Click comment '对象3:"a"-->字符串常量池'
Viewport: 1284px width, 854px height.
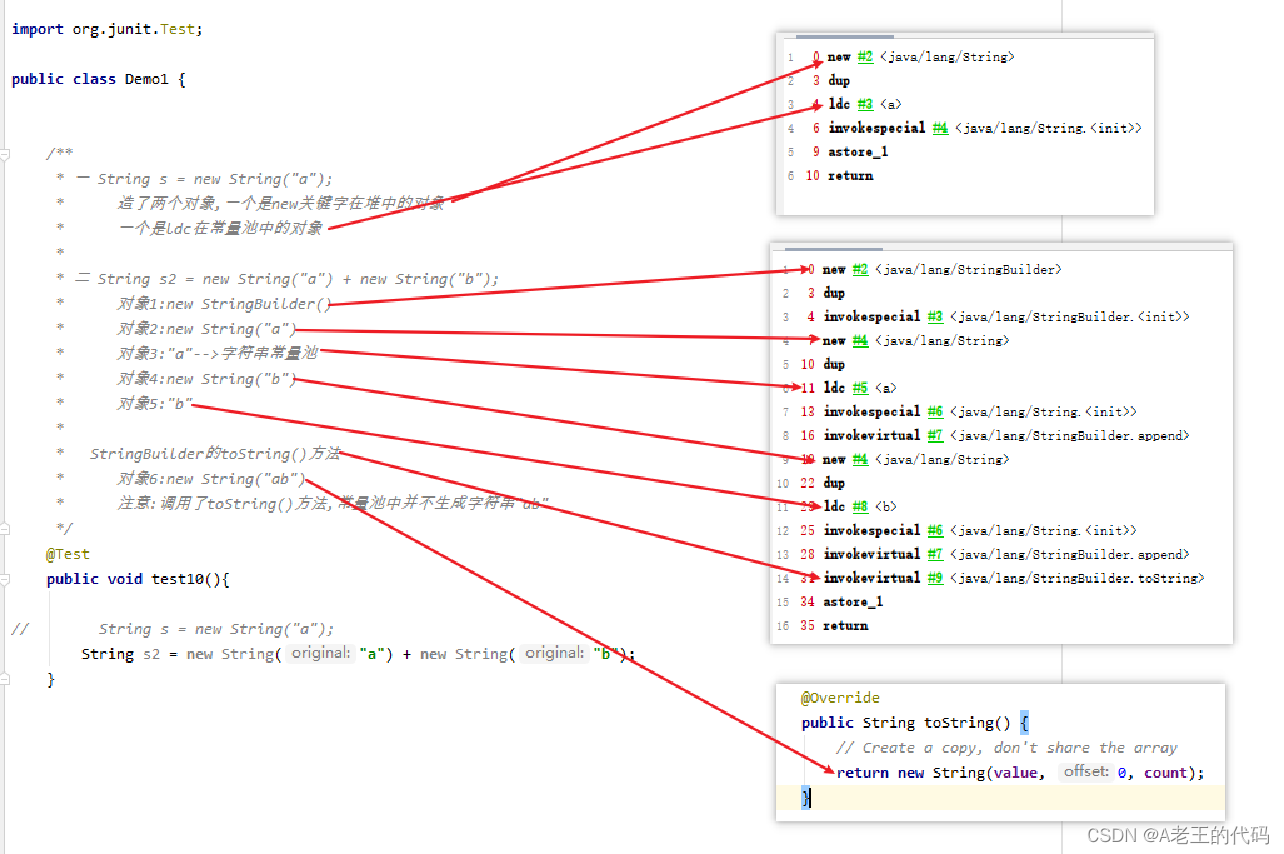click(x=217, y=354)
